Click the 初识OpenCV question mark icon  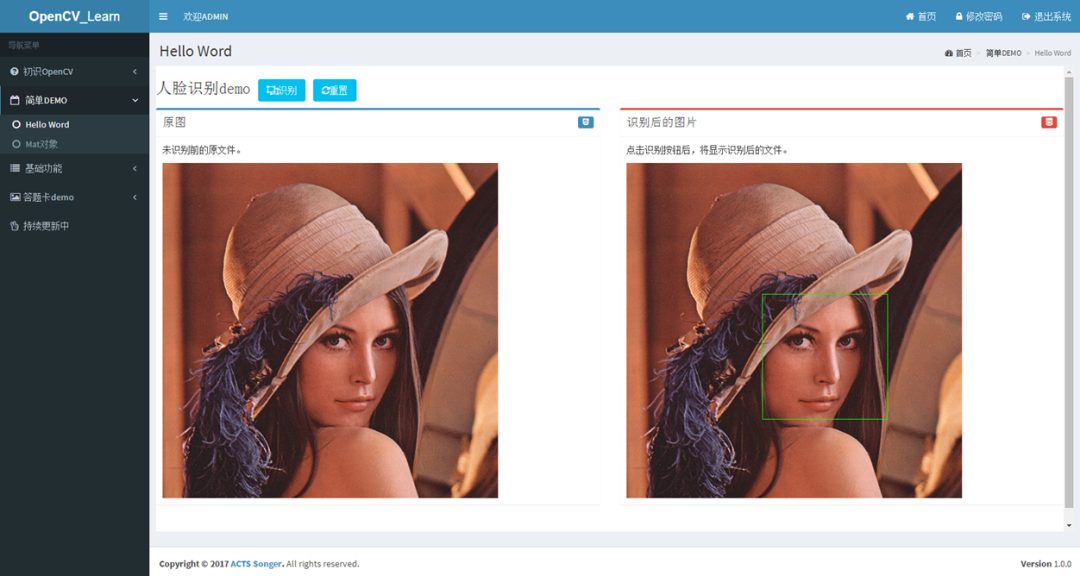click(14, 72)
